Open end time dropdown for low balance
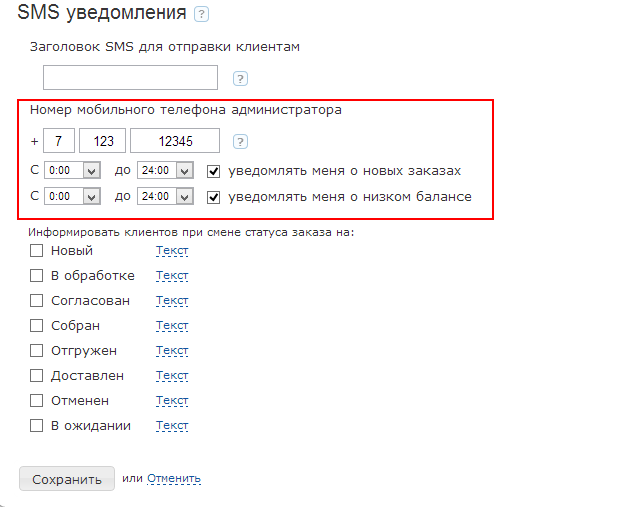The height and width of the screenshot is (507, 642). [165, 197]
